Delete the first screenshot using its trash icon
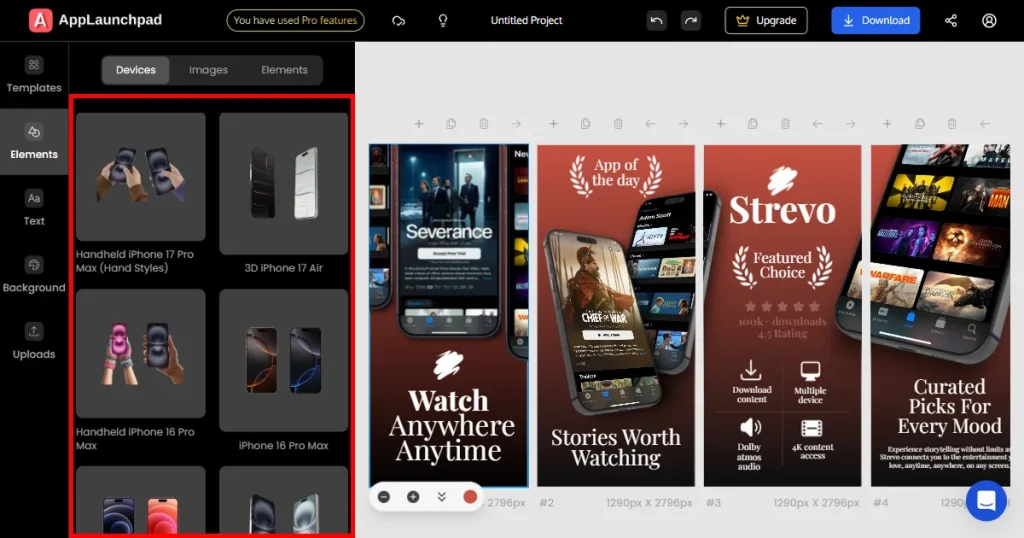 coord(484,124)
